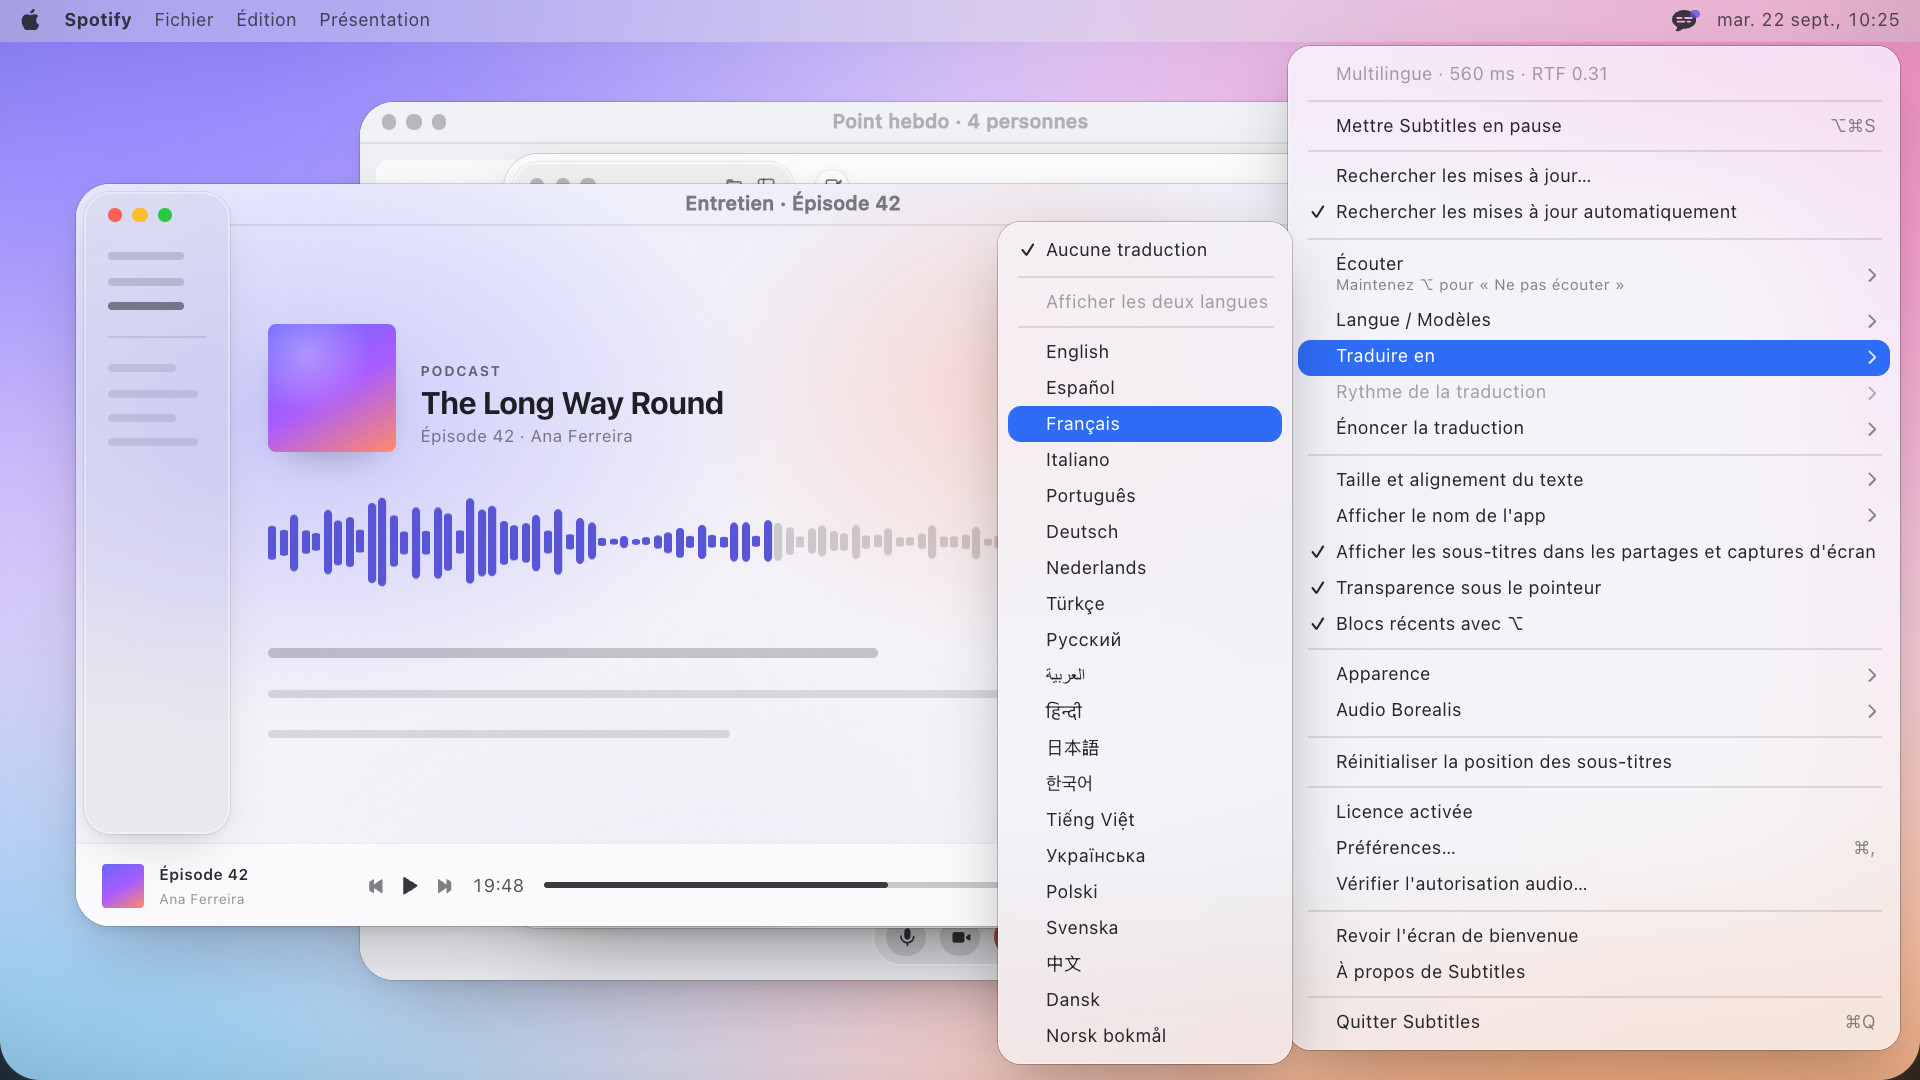Click Mettre Subtitles en pause
The image size is (1920, 1080).
pyautogui.click(x=1594, y=126)
